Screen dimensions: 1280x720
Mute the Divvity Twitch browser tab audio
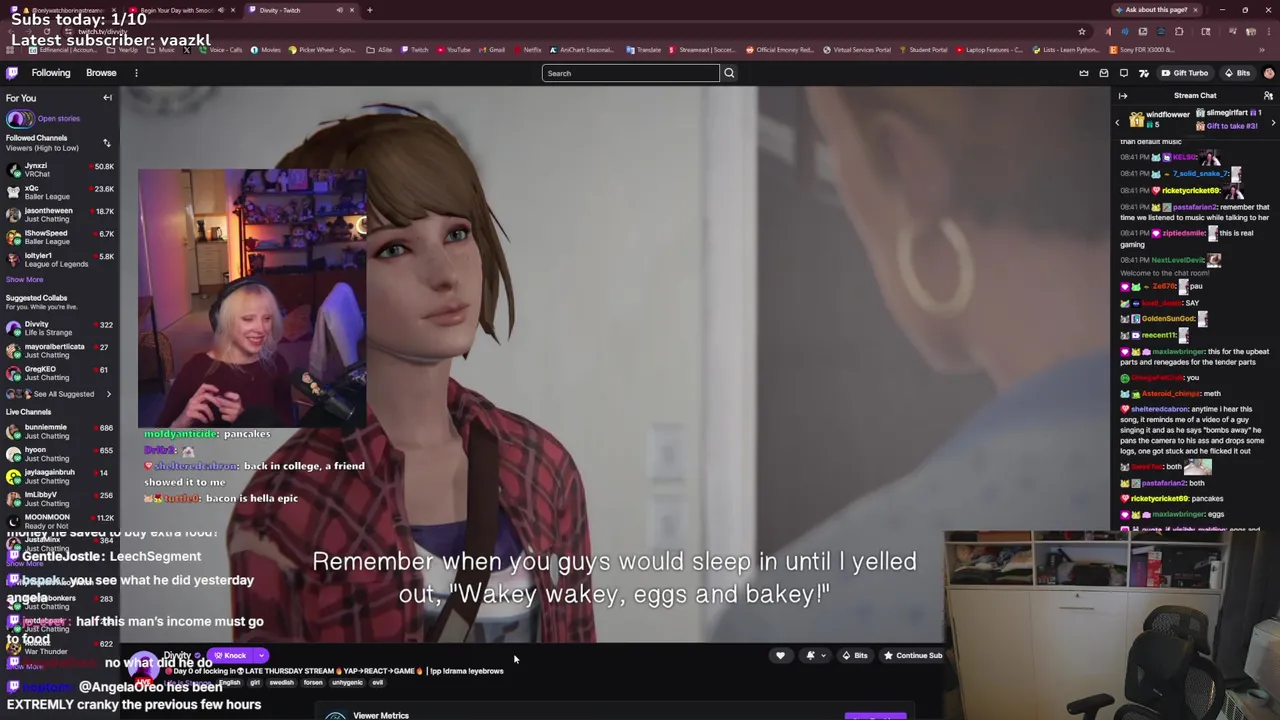point(340,10)
